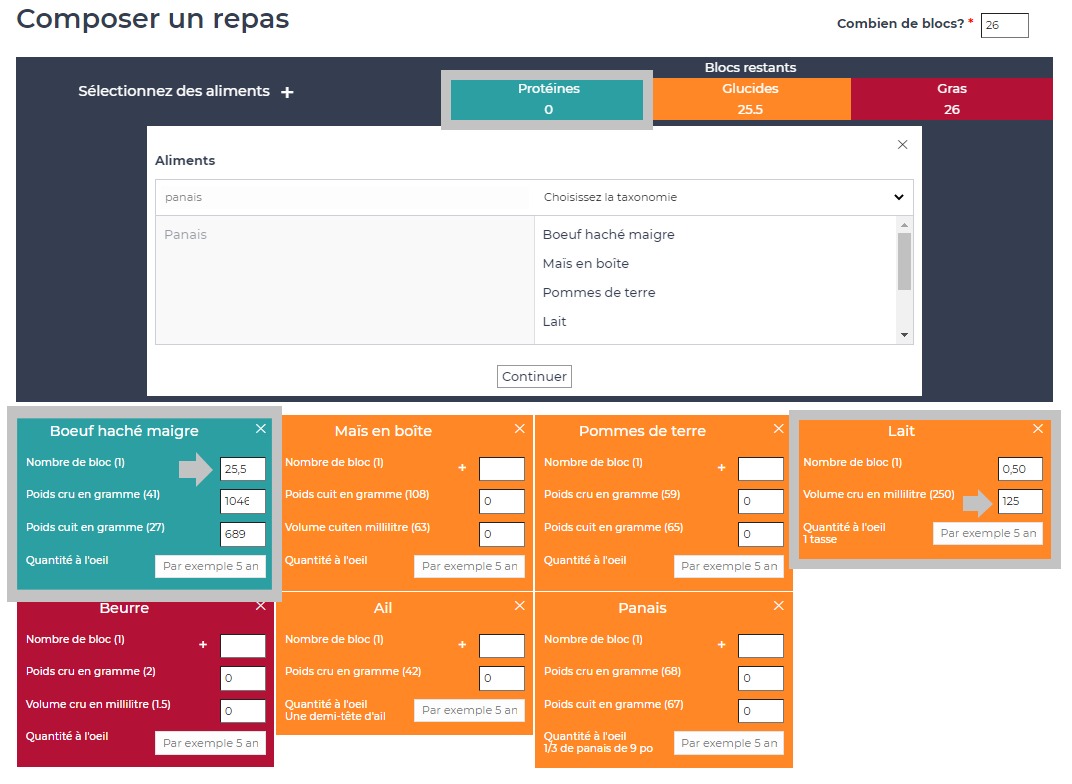Click plus icon in Beurre card
1072x784 pixels.
click(203, 645)
